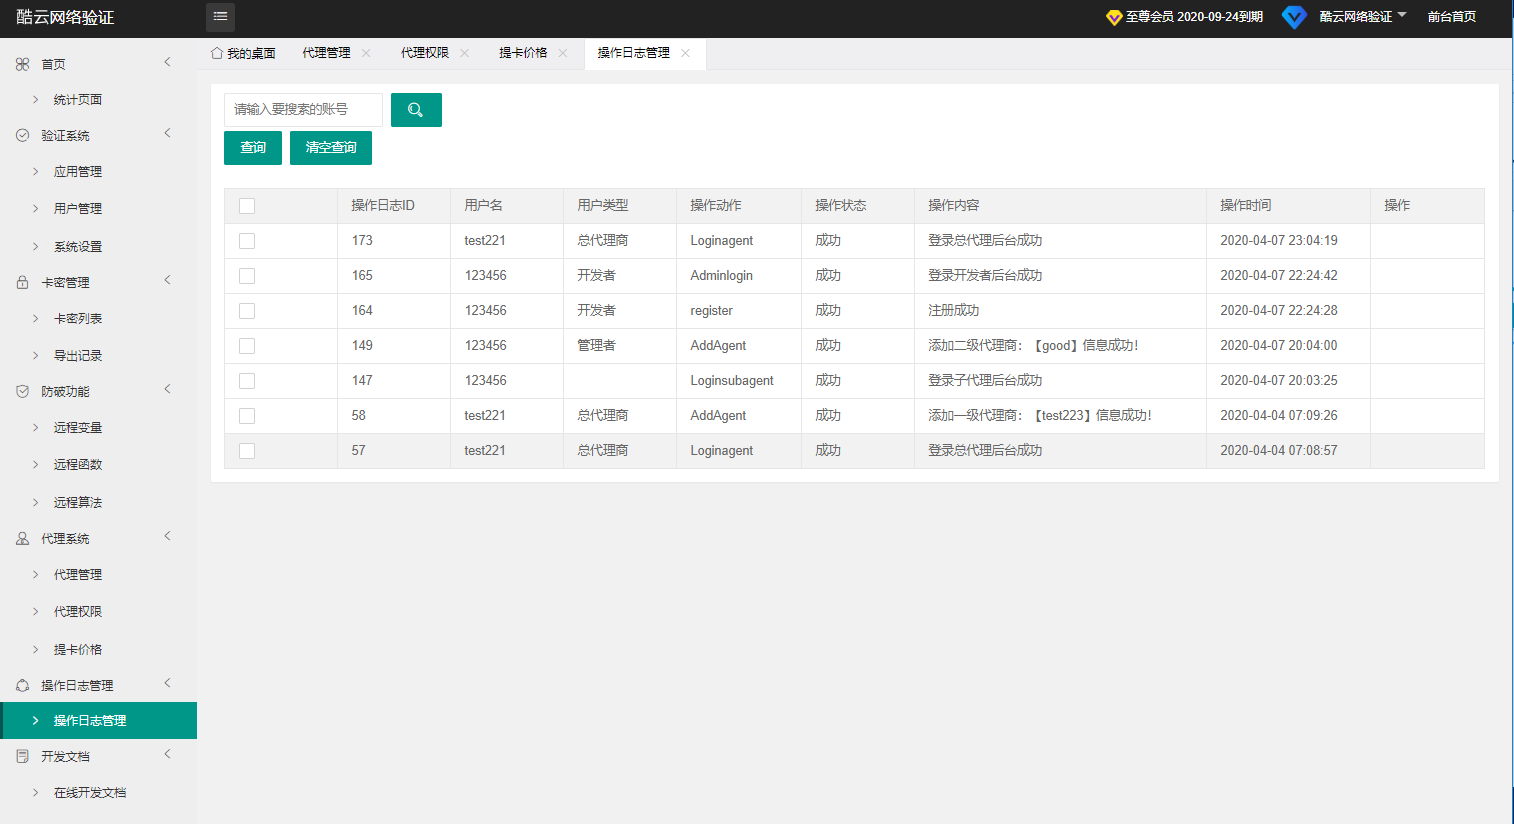Click the 验证系统 checkmark icon
The width and height of the screenshot is (1514, 824).
pos(20,133)
